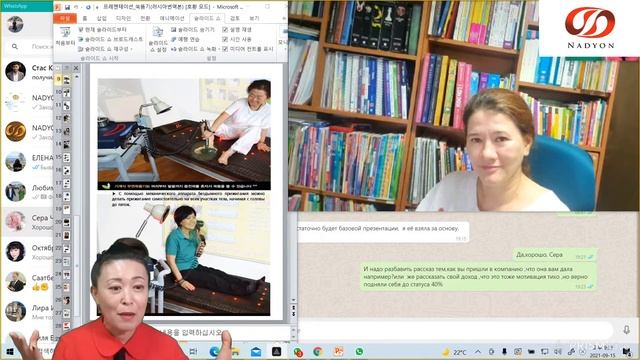Click WhatsApp message input field

(x=455, y=330)
